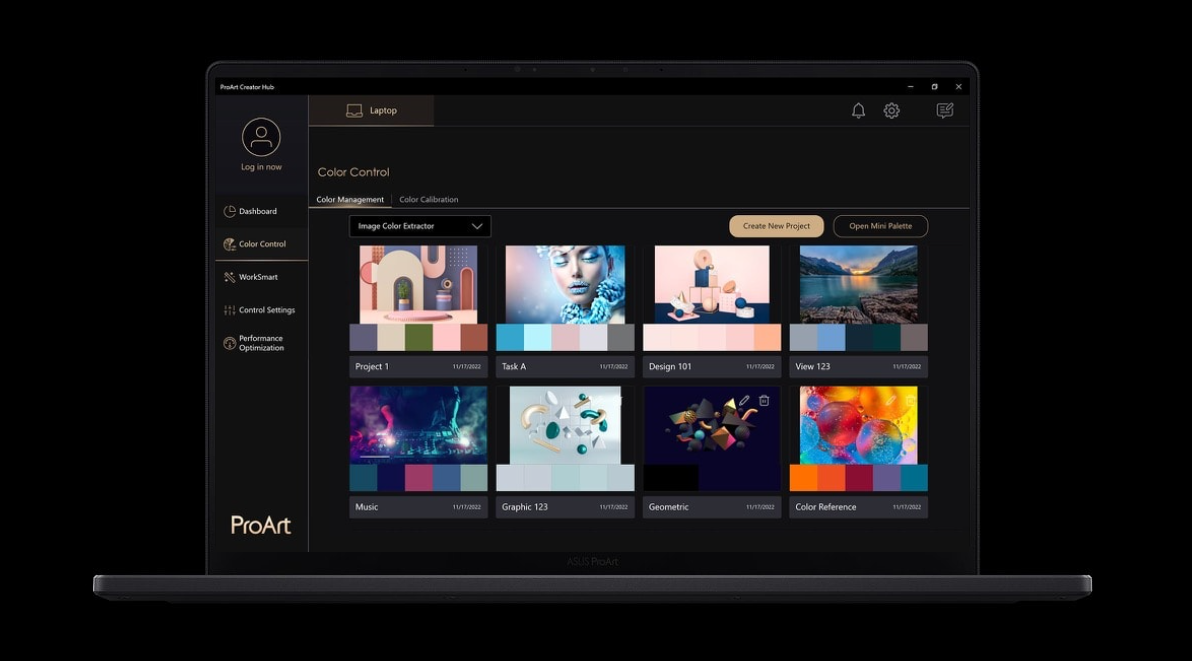This screenshot has width=1192, height=661.
Task: Open the Task A project thumbnail
Action: (565, 285)
